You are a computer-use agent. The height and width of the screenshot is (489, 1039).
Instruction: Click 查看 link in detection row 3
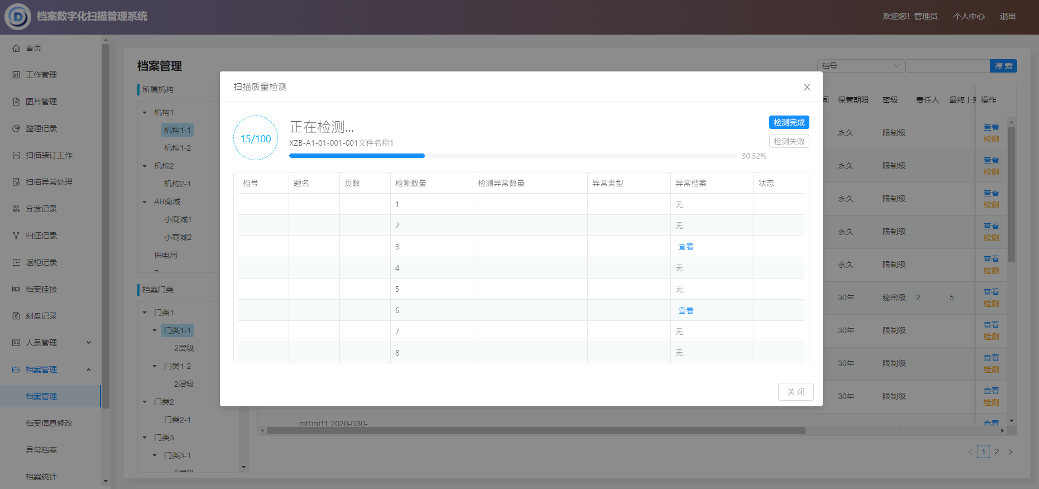pyautogui.click(x=686, y=246)
